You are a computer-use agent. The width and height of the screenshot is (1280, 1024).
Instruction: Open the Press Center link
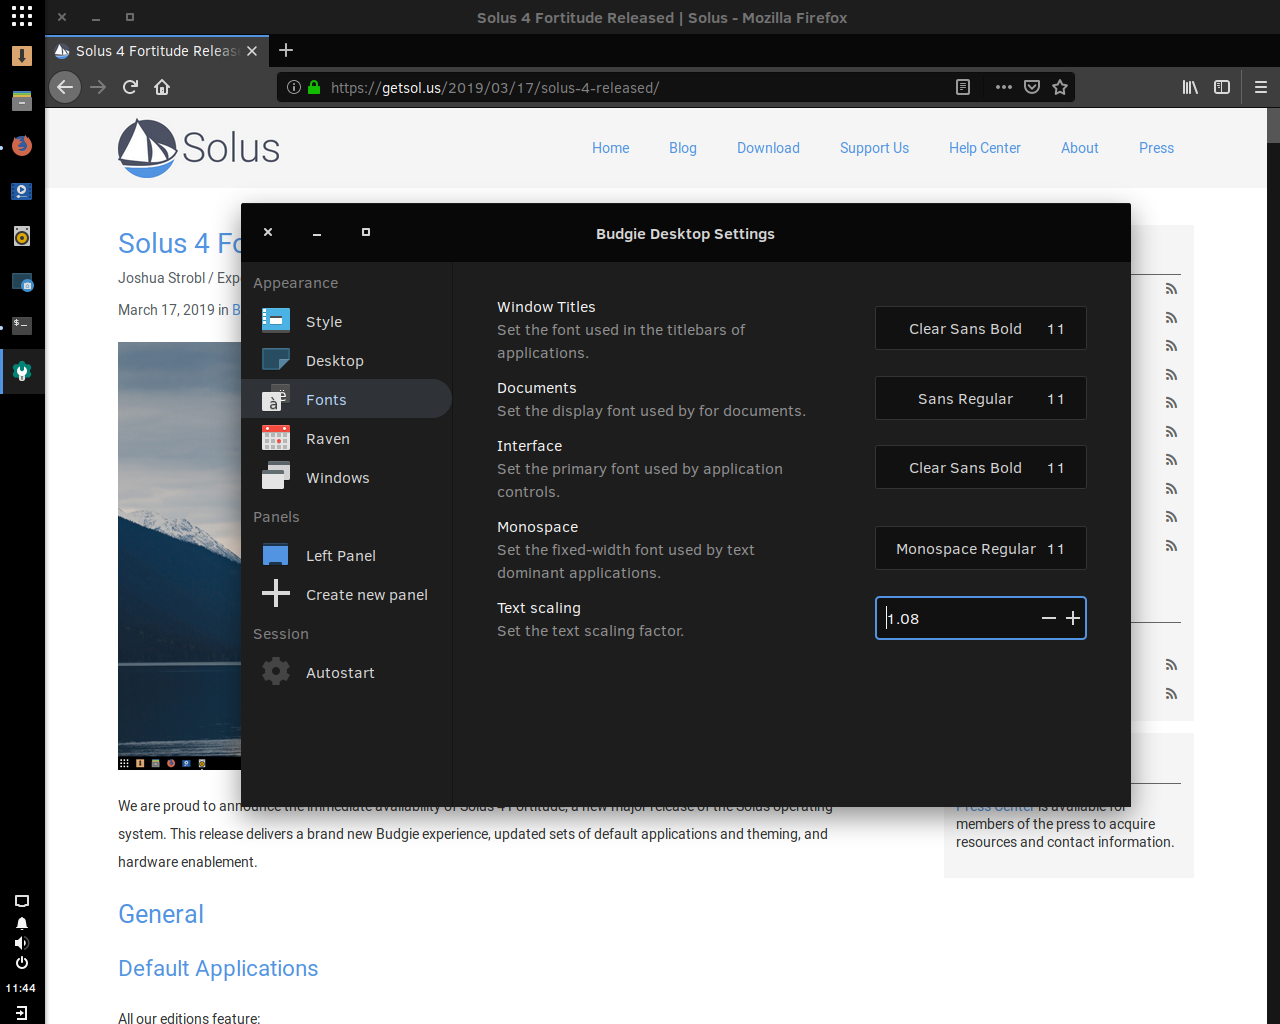tap(995, 805)
